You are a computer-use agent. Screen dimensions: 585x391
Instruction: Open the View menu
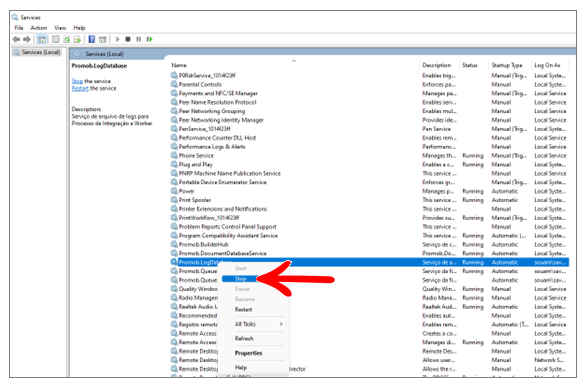click(60, 28)
